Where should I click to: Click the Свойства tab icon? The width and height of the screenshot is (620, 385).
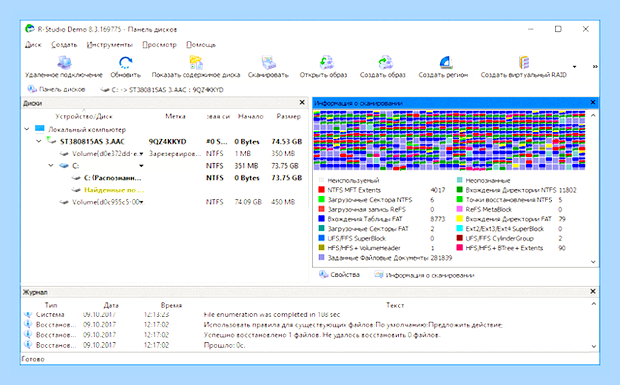click(323, 274)
